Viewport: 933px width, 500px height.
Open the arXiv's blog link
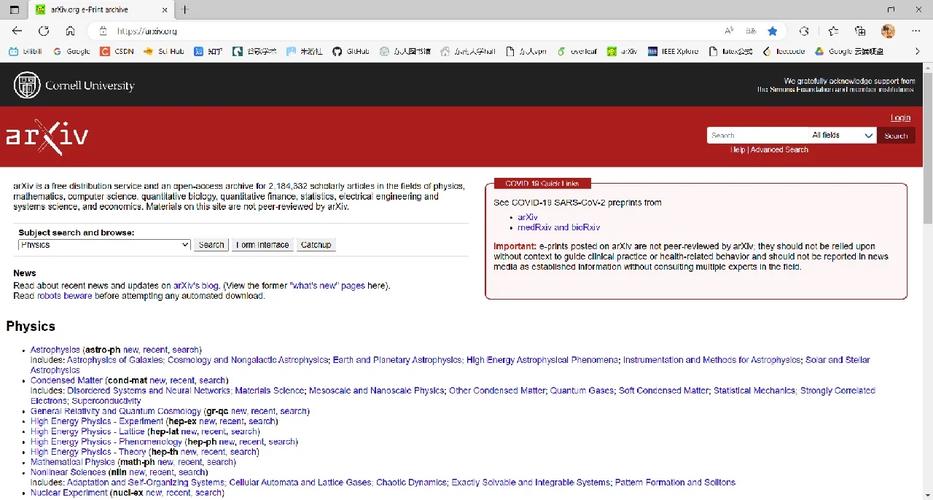tap(196, 286)
